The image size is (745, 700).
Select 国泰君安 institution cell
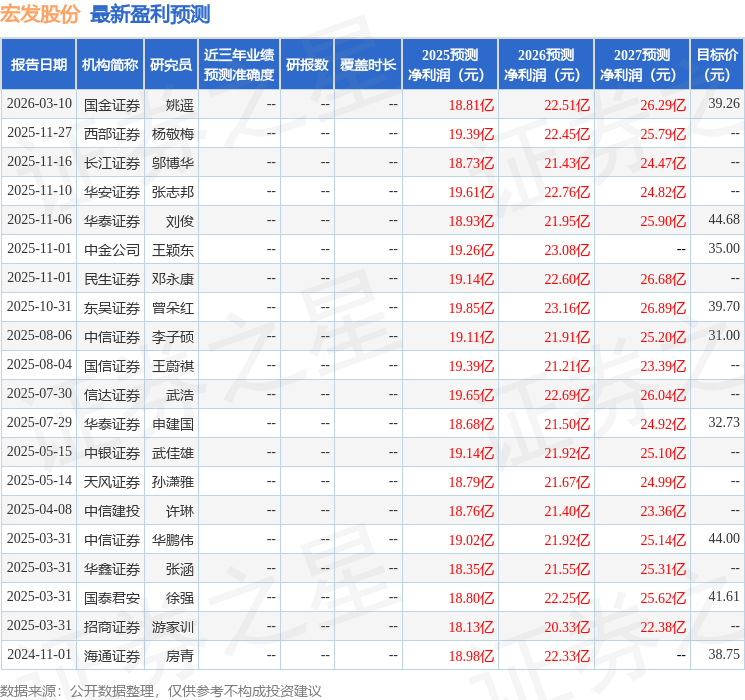point(112,598)
